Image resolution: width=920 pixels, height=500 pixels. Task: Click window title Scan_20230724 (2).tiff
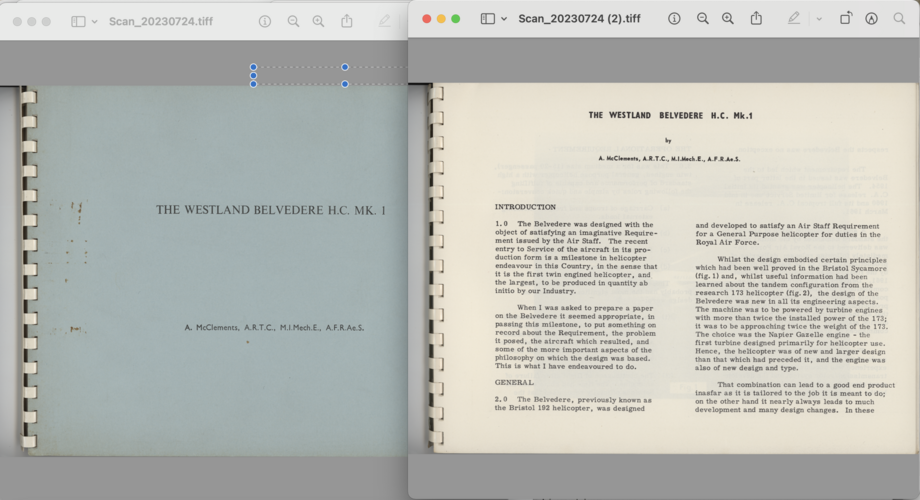[579, 19]
